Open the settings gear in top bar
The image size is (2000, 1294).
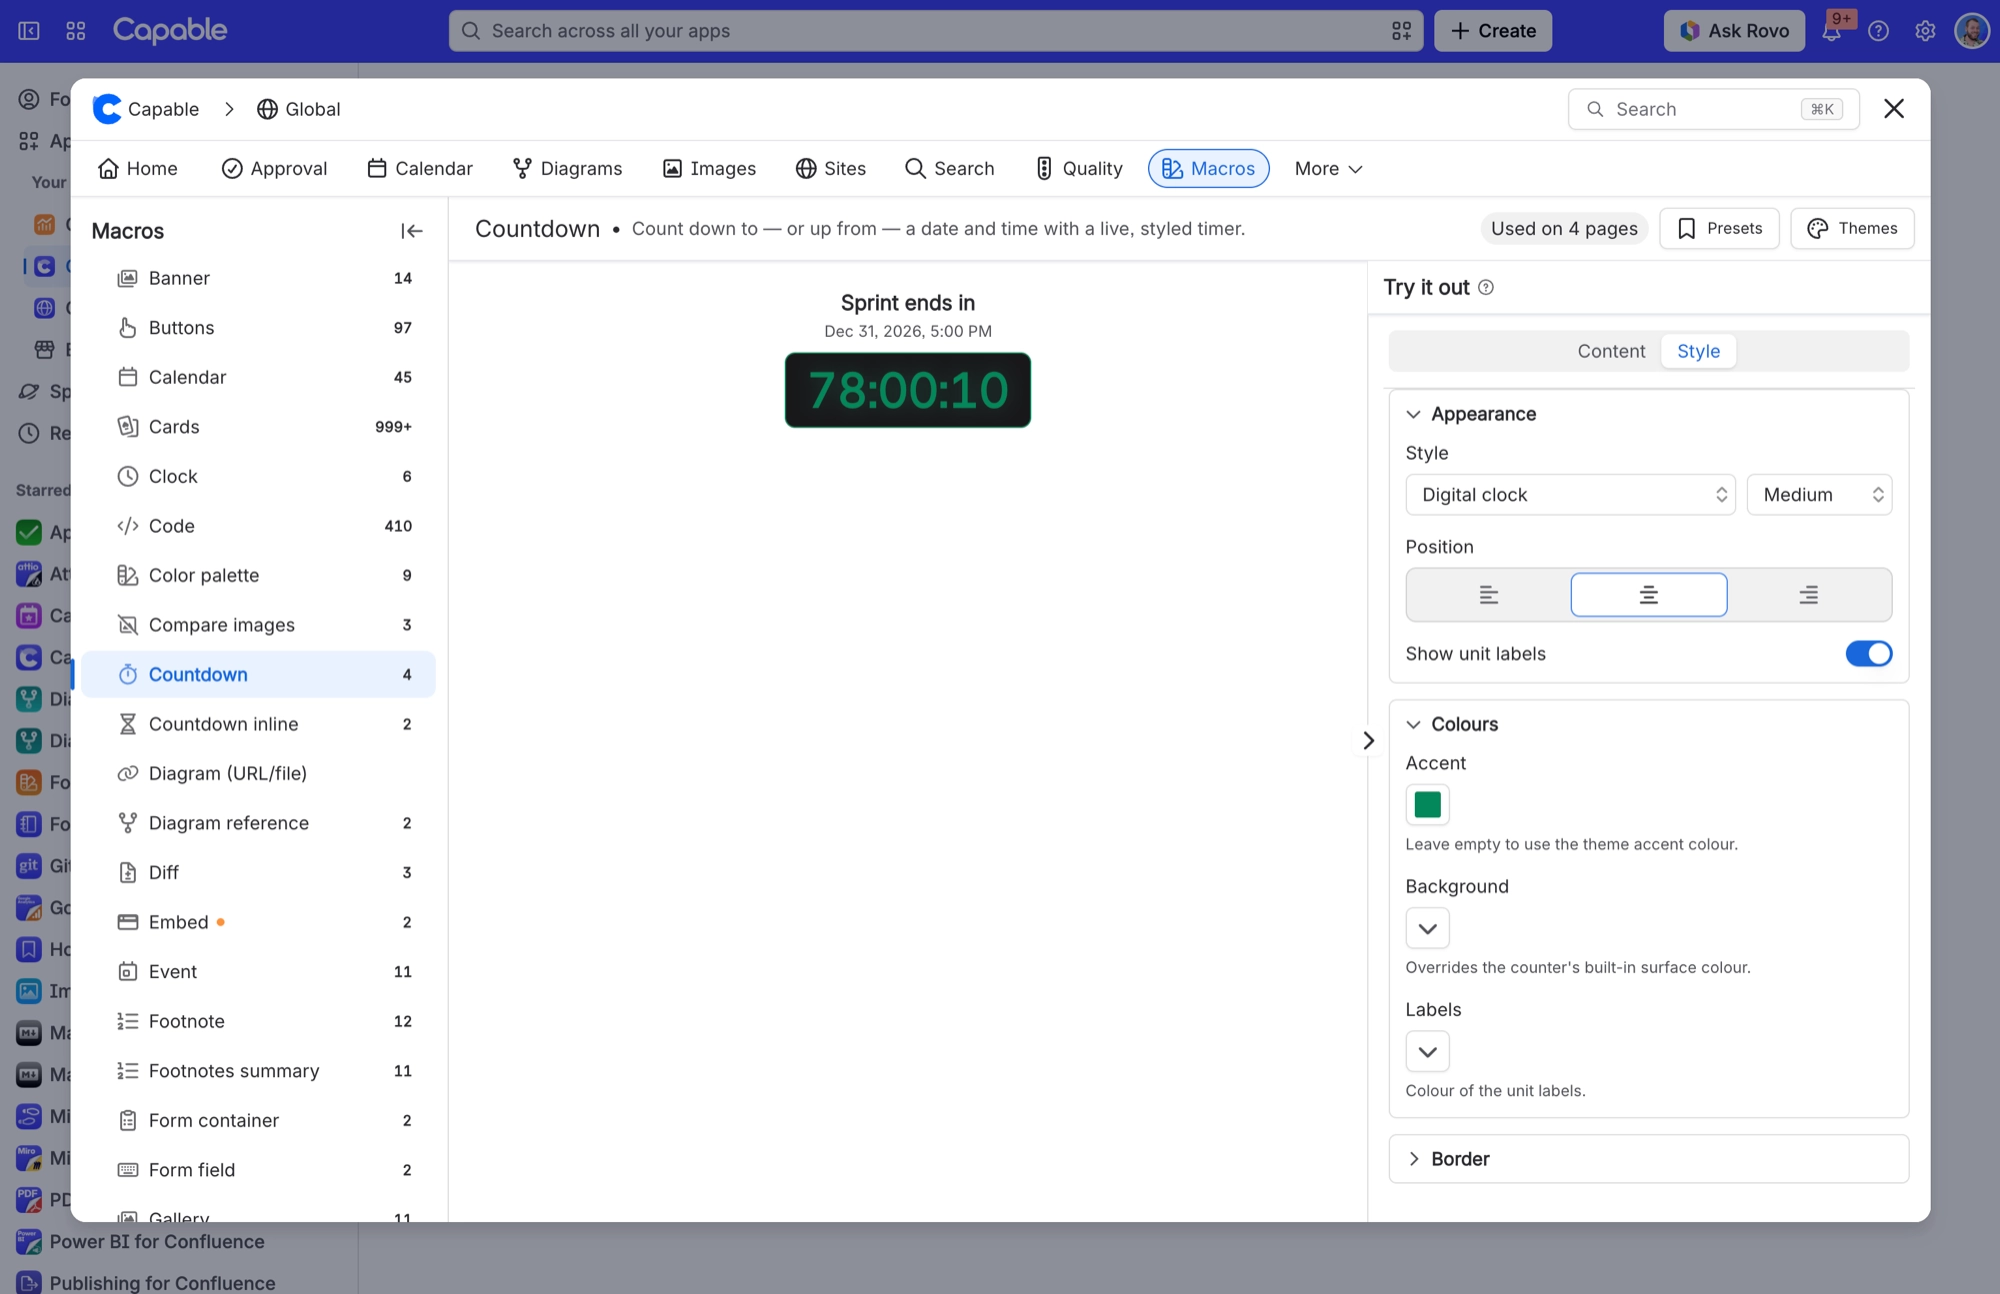tap(1925, 31)
